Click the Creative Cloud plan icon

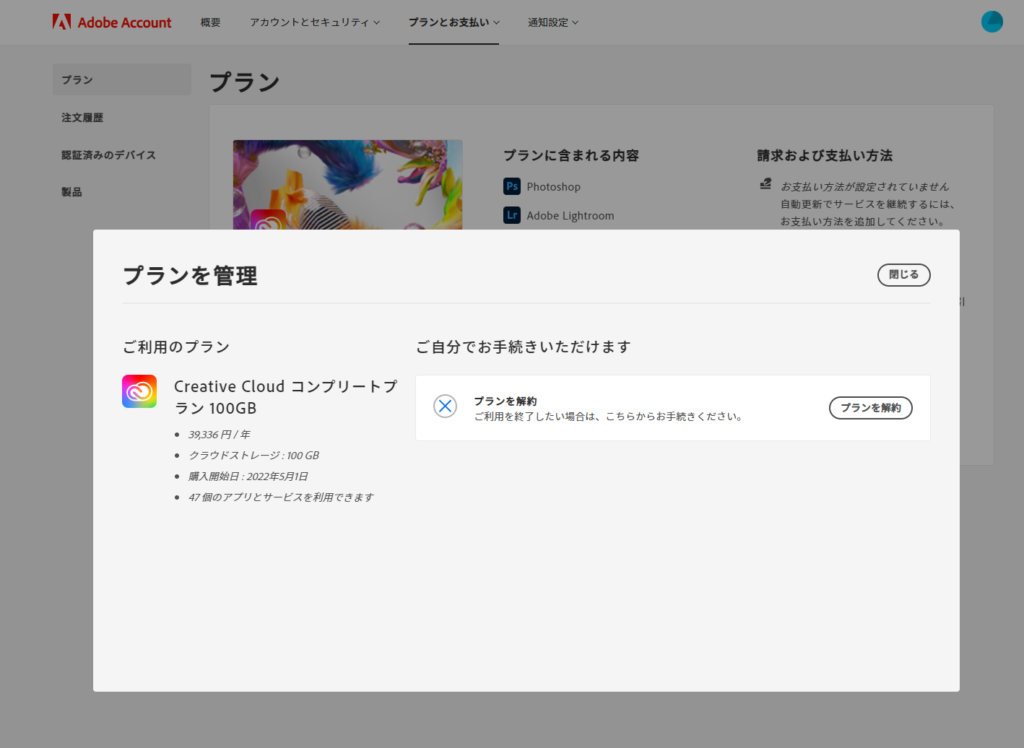pos(139,391)
